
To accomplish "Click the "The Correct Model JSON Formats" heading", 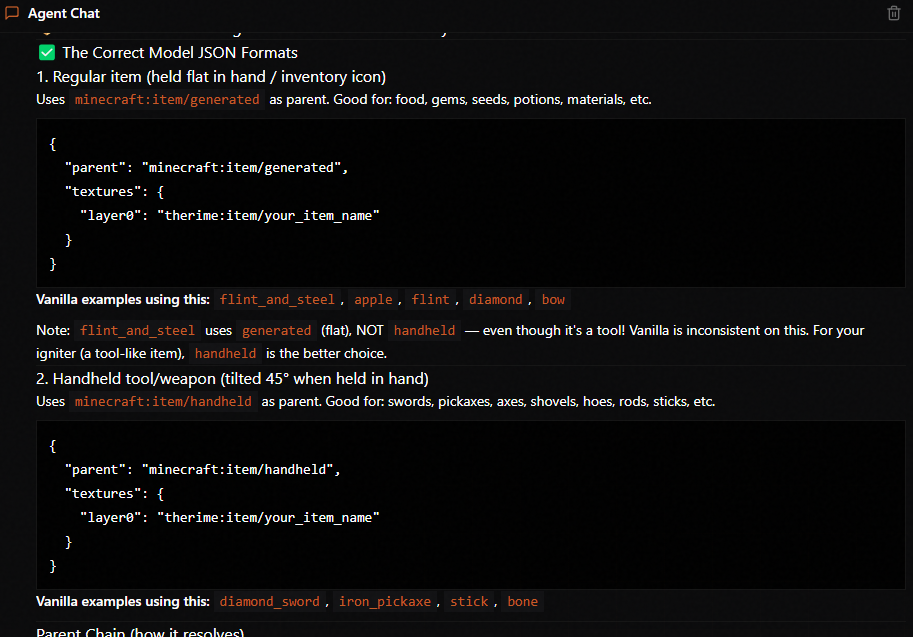I will [x=180, y=52].
